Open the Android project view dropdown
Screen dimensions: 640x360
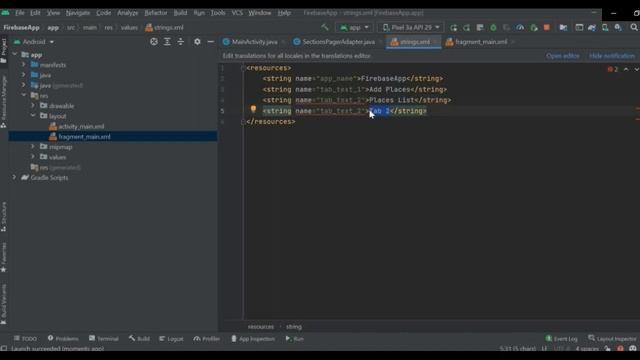(x=34, y=42)
